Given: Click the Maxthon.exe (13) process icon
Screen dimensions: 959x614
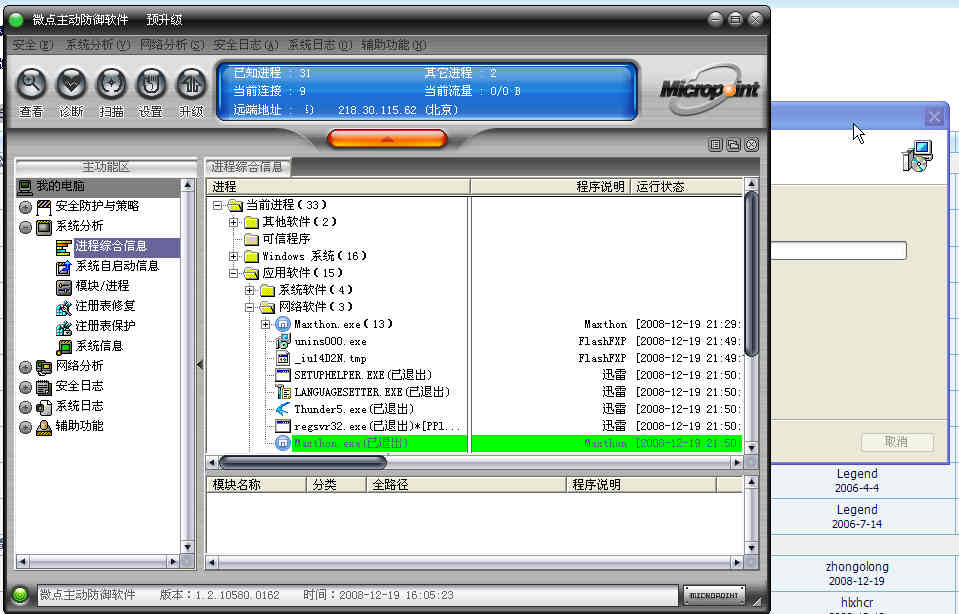Looking at the screenshot, I should click(283, 324).
